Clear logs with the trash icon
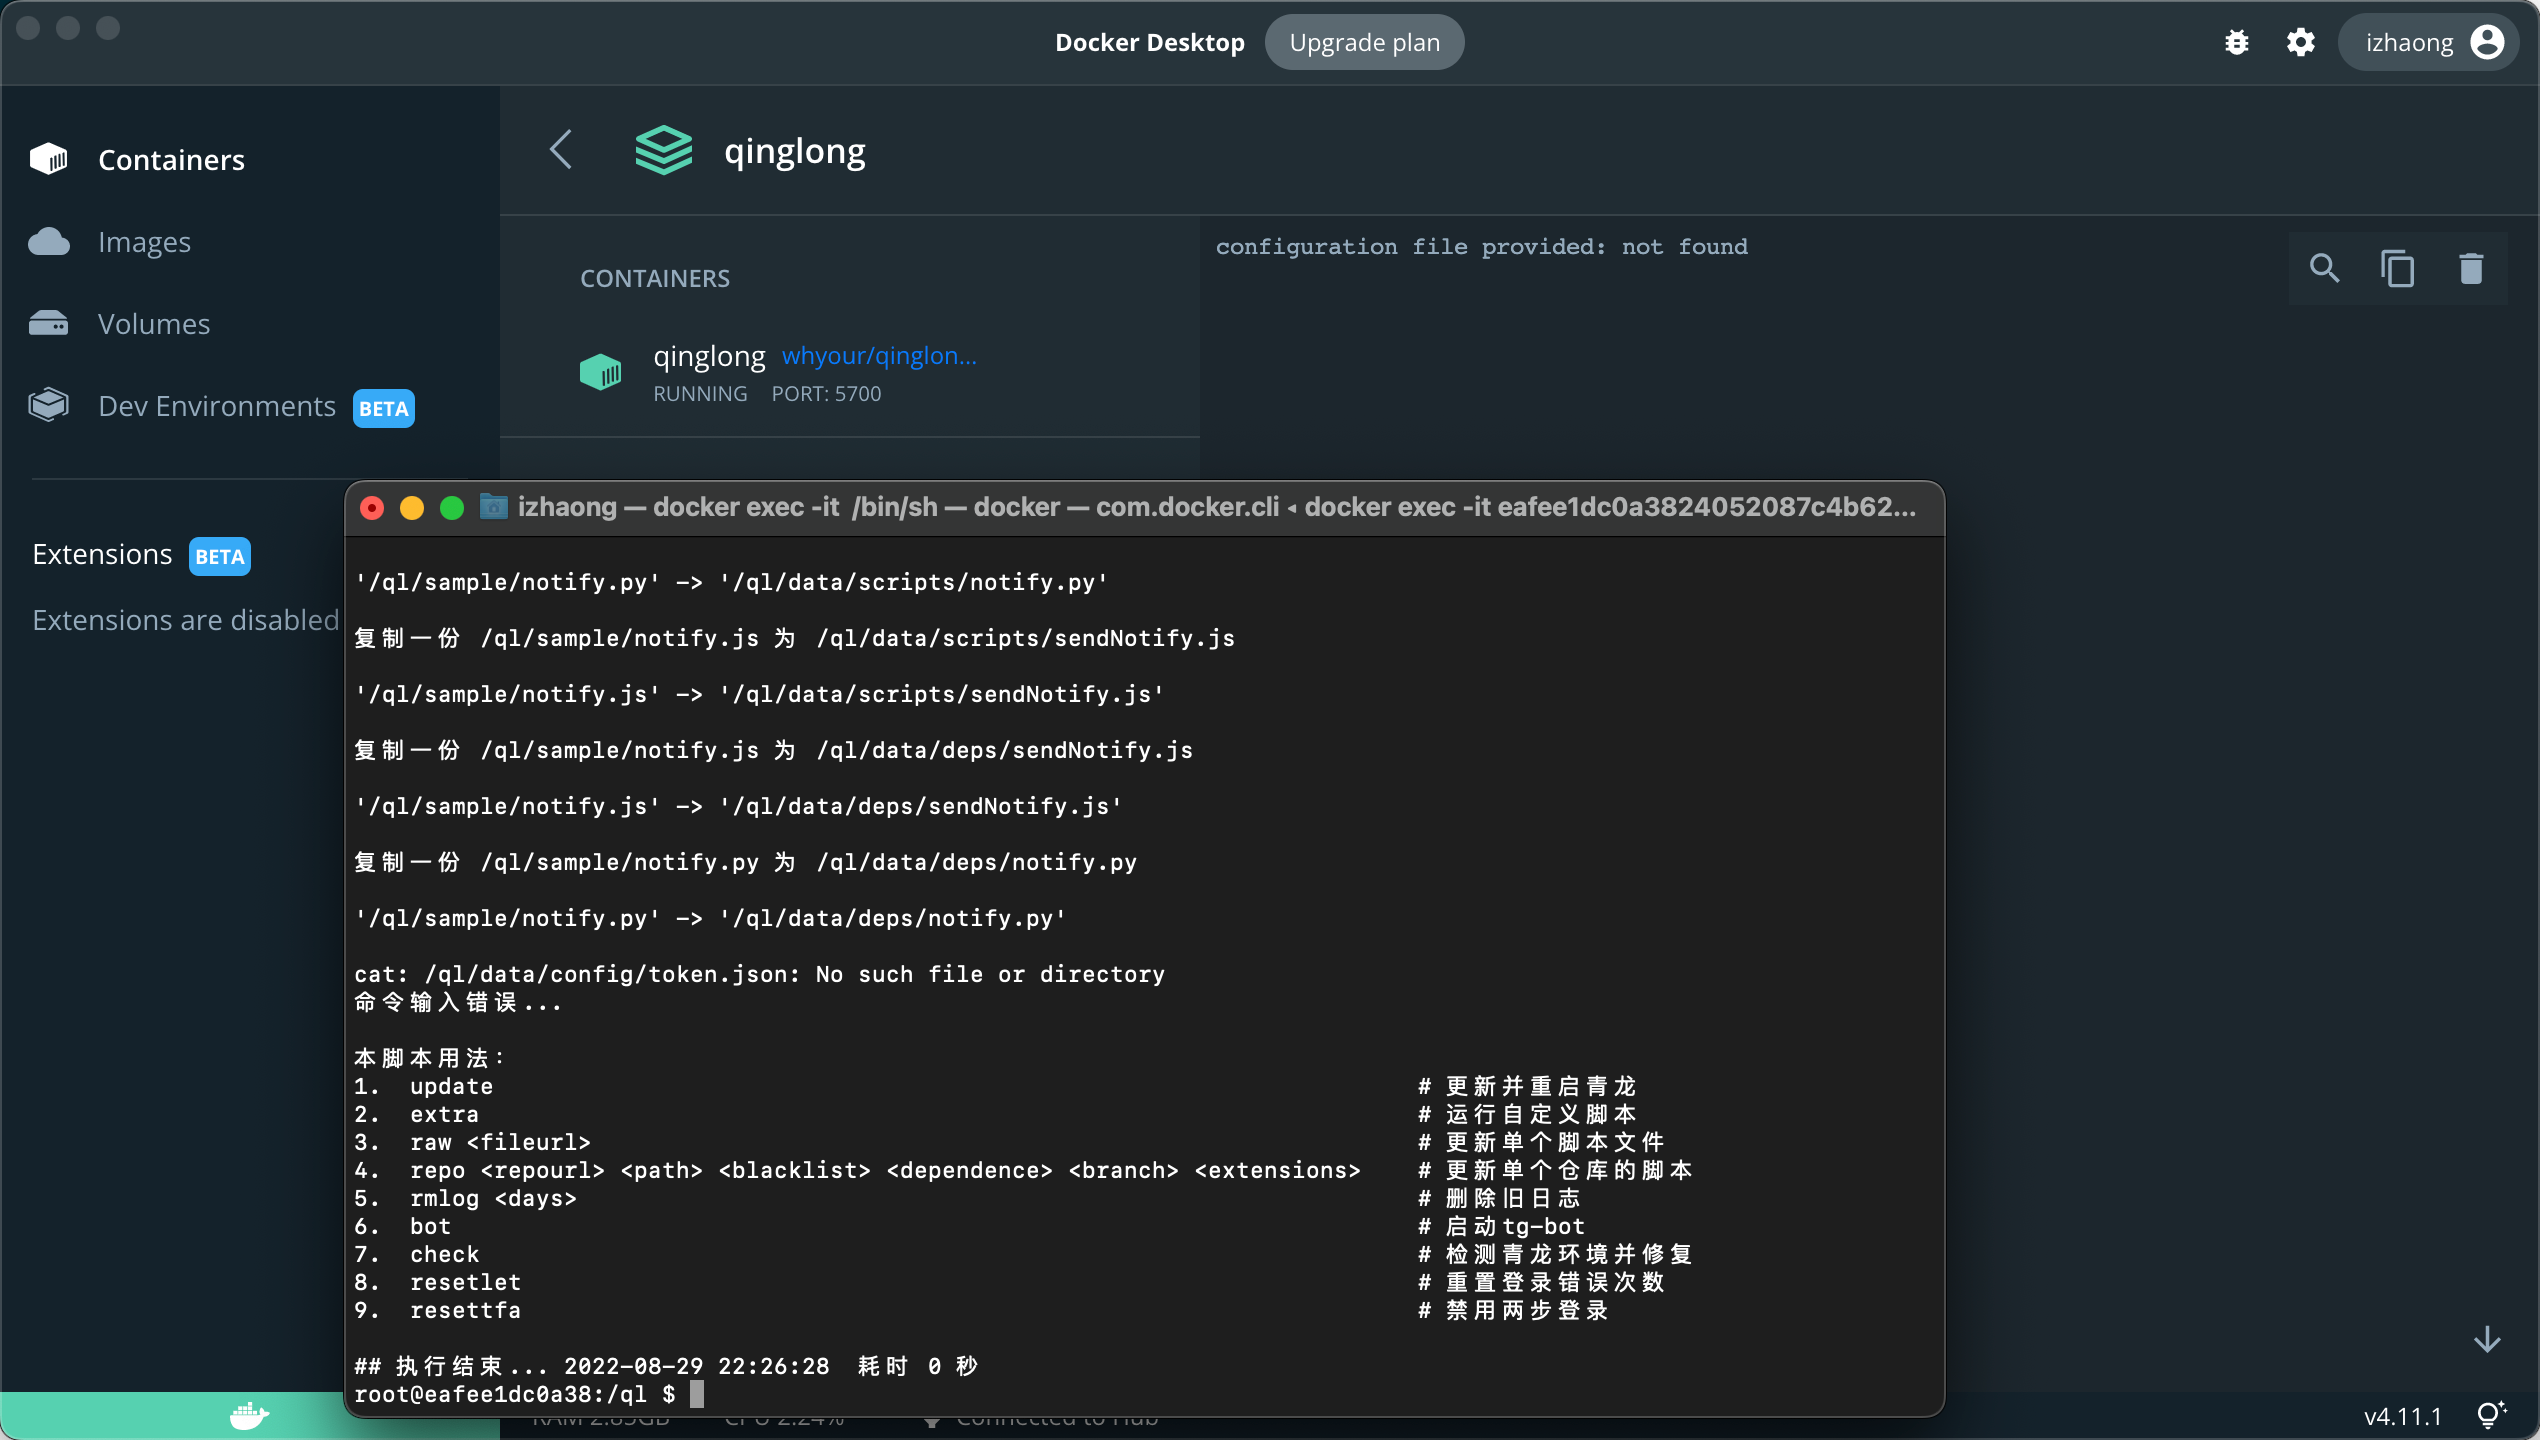The image size is (2540, 1440). tap(2470, 268)
